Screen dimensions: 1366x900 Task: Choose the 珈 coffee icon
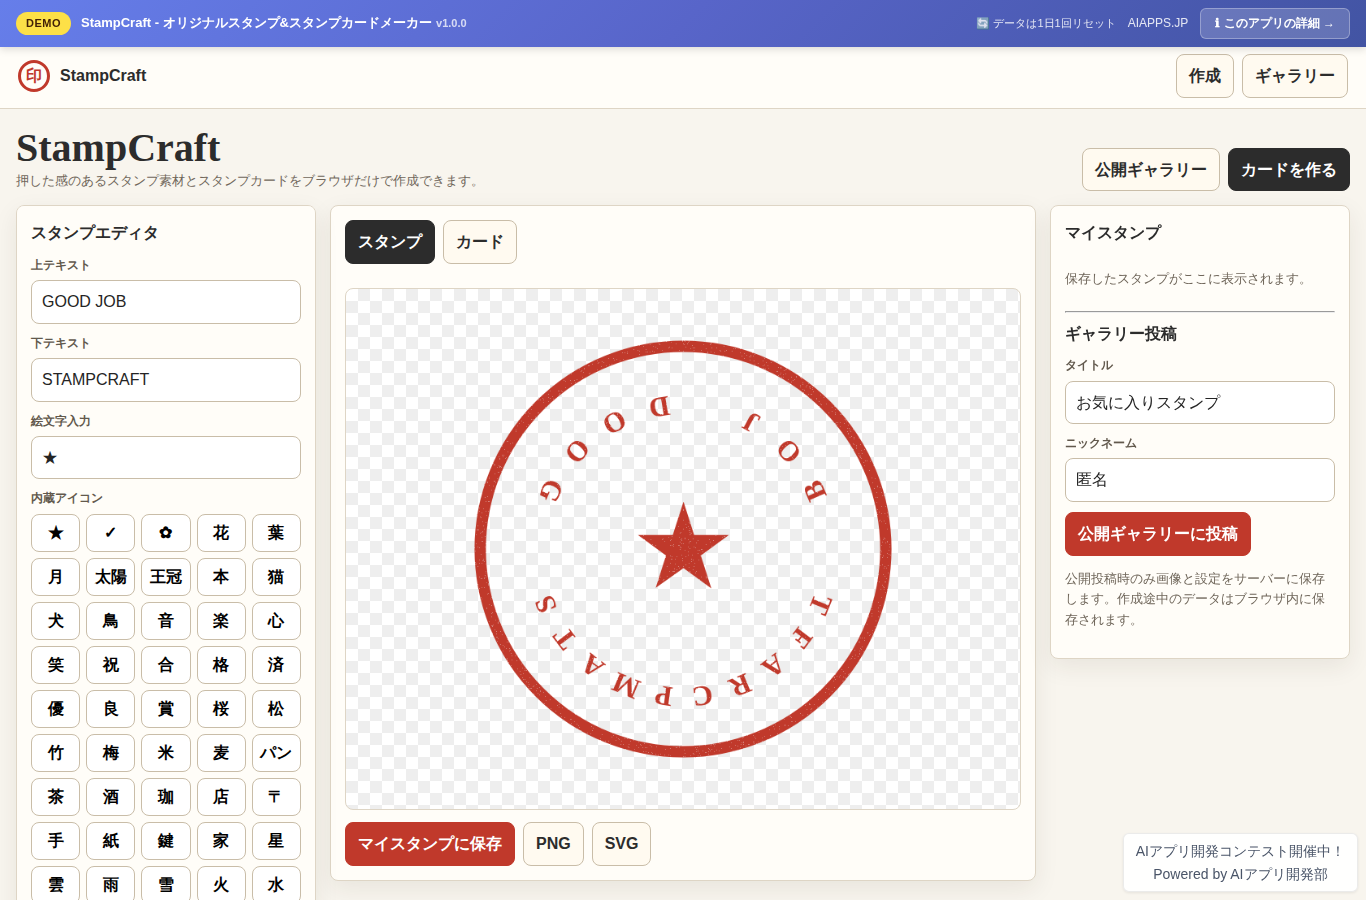[x=166, y=797]
